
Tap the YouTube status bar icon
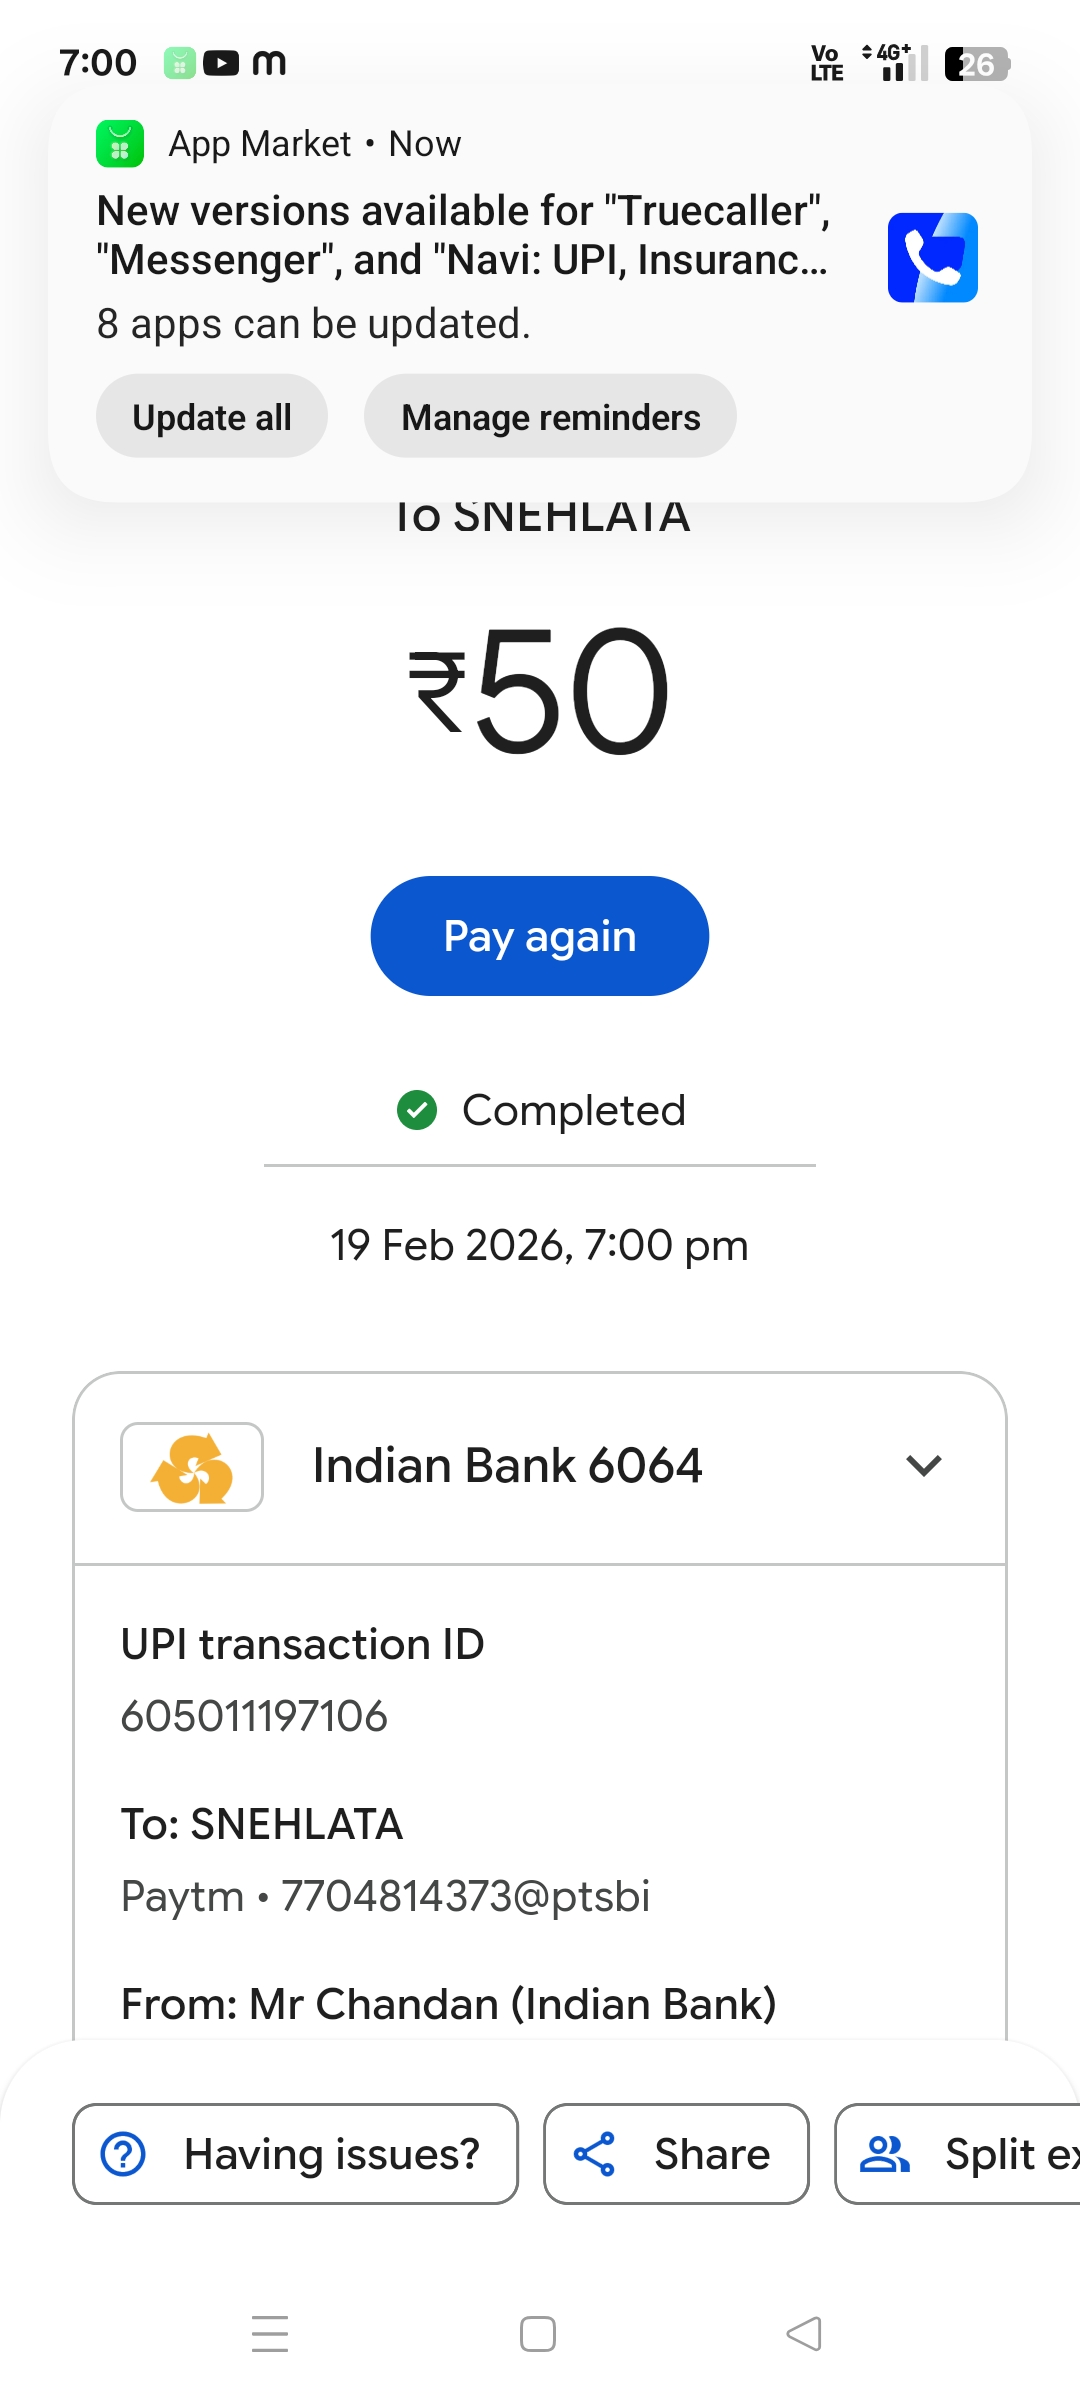click(221, 63)
